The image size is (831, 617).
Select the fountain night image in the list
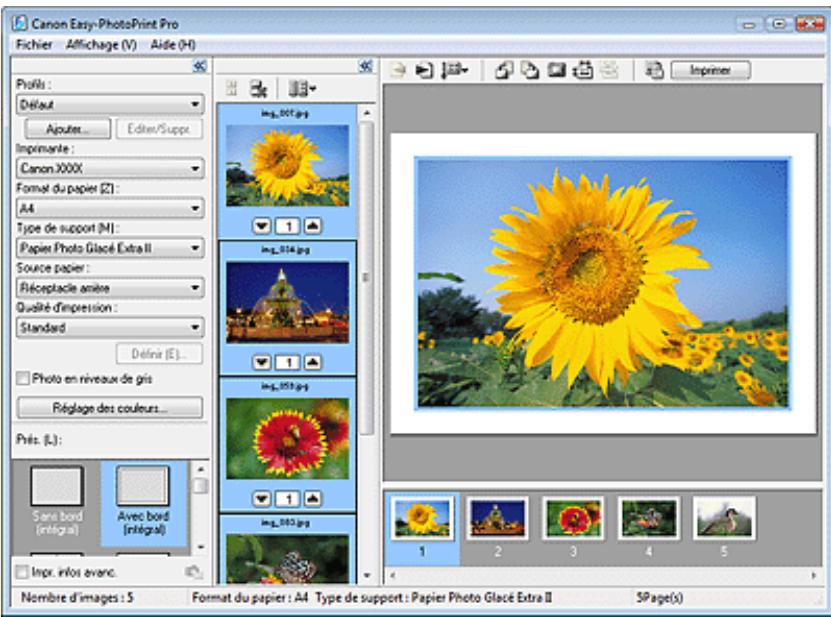point(287,302)
